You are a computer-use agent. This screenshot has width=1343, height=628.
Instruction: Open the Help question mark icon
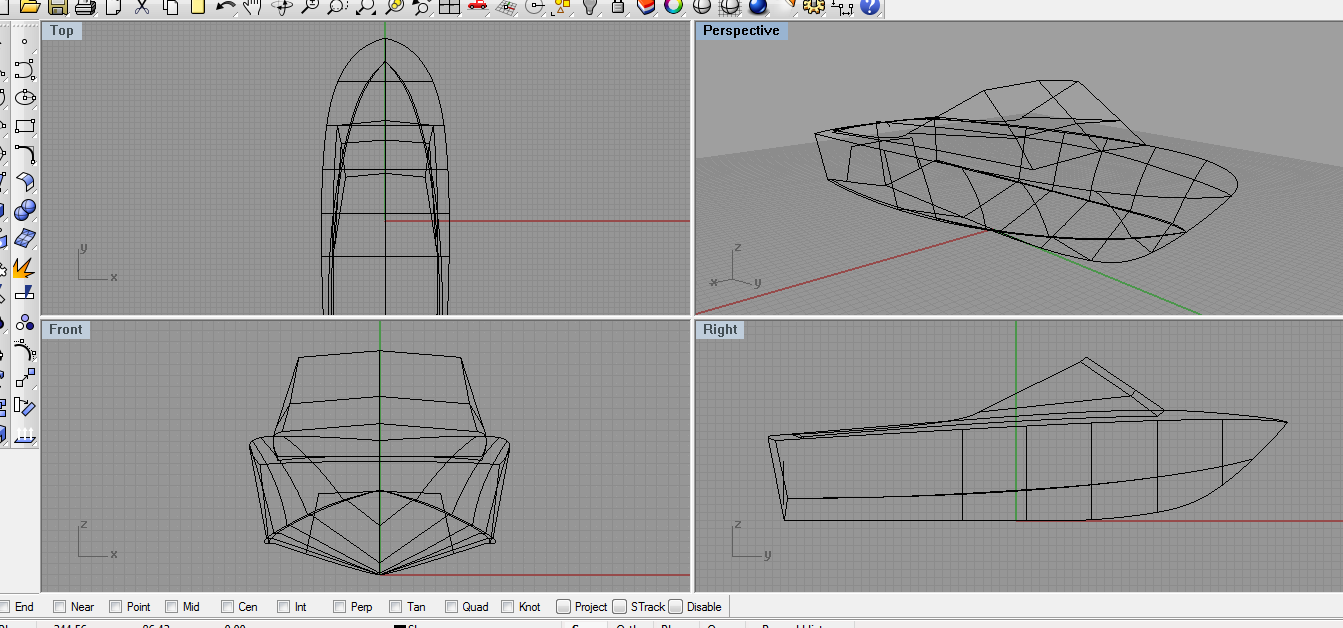(x=869, y=7)
